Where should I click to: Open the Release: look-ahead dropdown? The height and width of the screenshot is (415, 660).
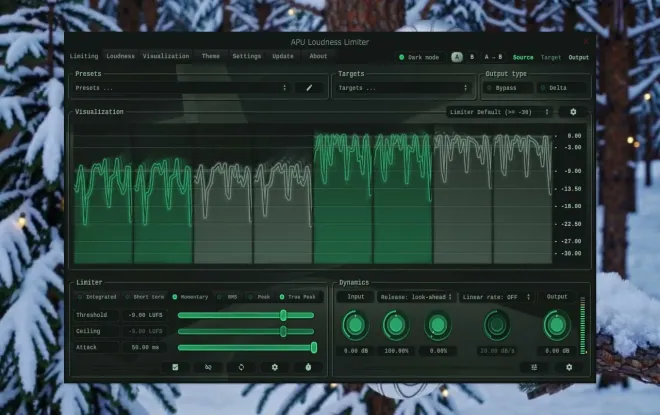click(416, 297)
